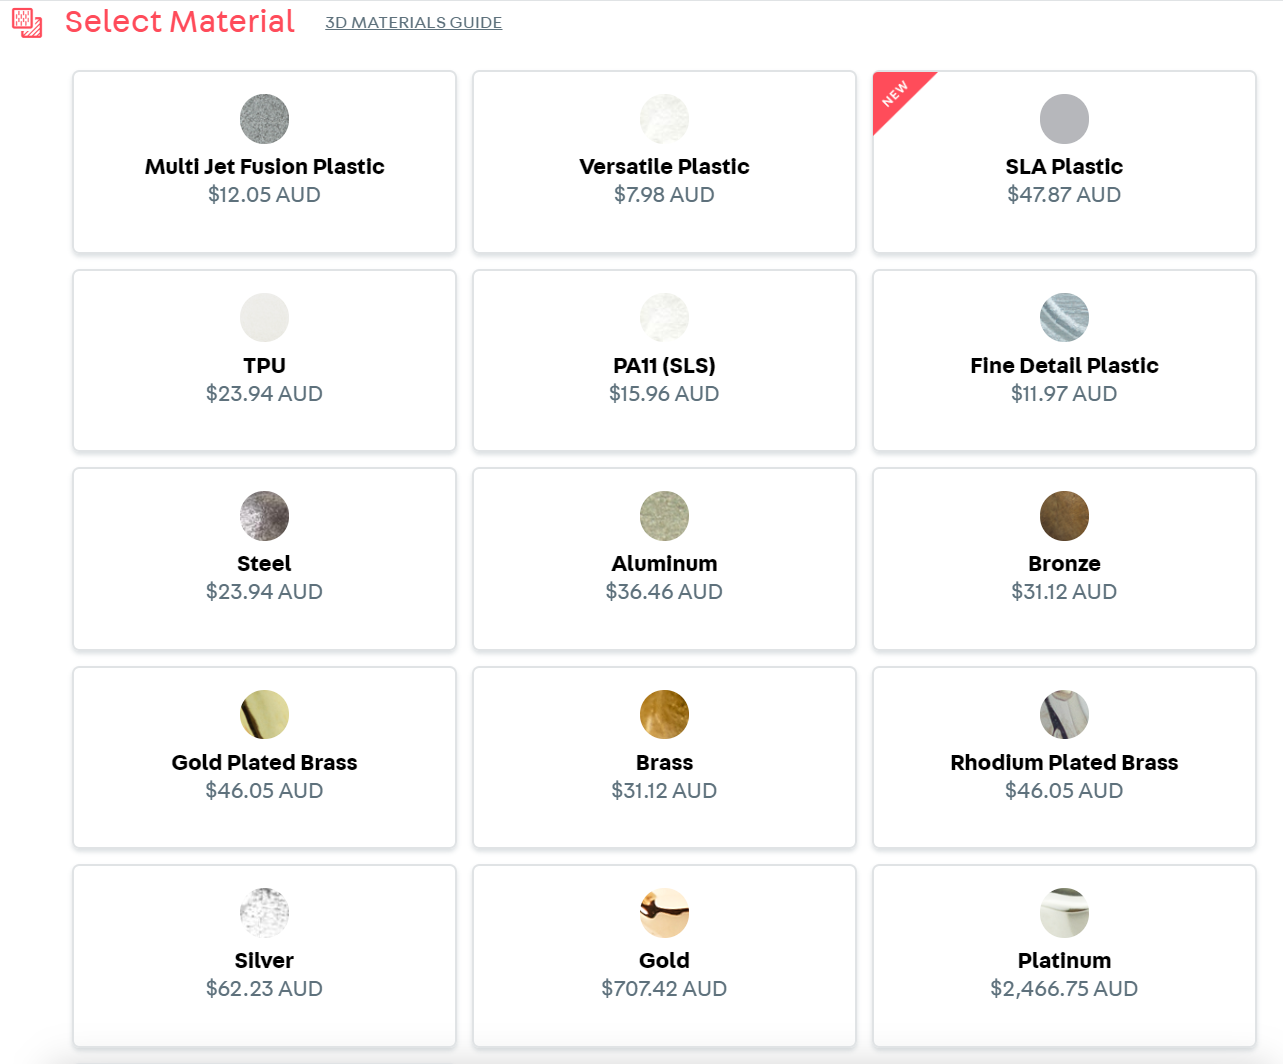
Task: Select the Aluminum material card
Action: click(663, 559)
